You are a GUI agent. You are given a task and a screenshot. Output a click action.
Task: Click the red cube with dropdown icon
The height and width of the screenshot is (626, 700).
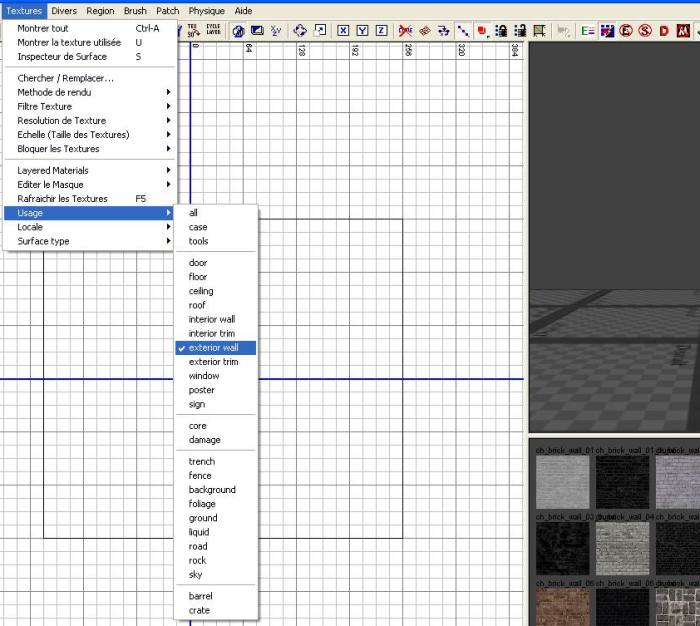[x=483, y=31]
